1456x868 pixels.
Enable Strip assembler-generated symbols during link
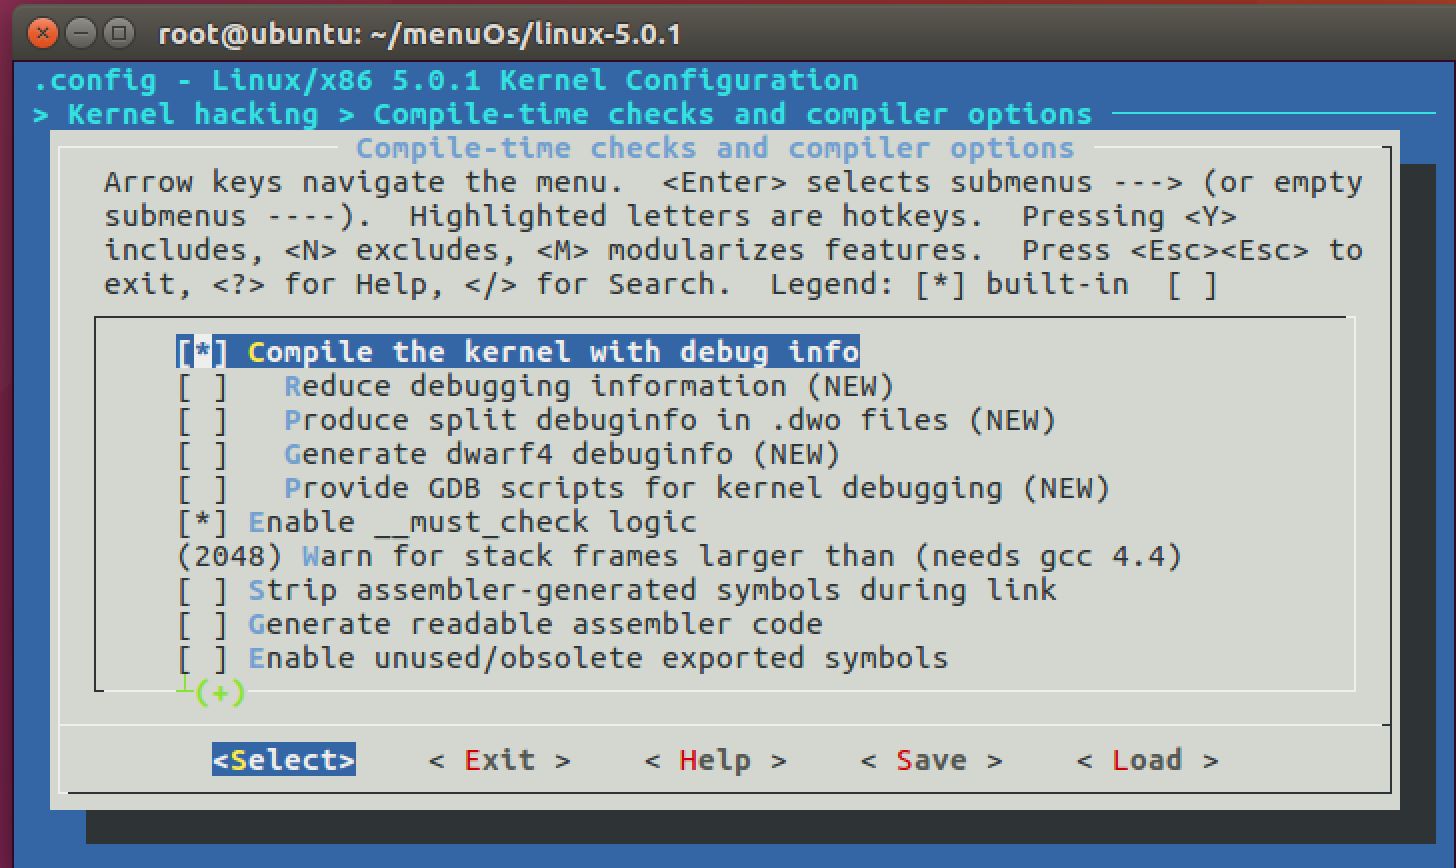203,590
